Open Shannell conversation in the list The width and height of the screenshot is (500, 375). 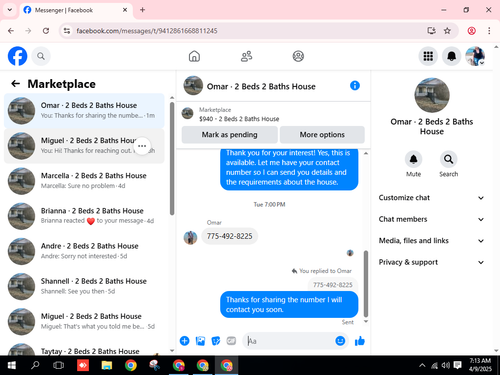(x=84, y=286)
